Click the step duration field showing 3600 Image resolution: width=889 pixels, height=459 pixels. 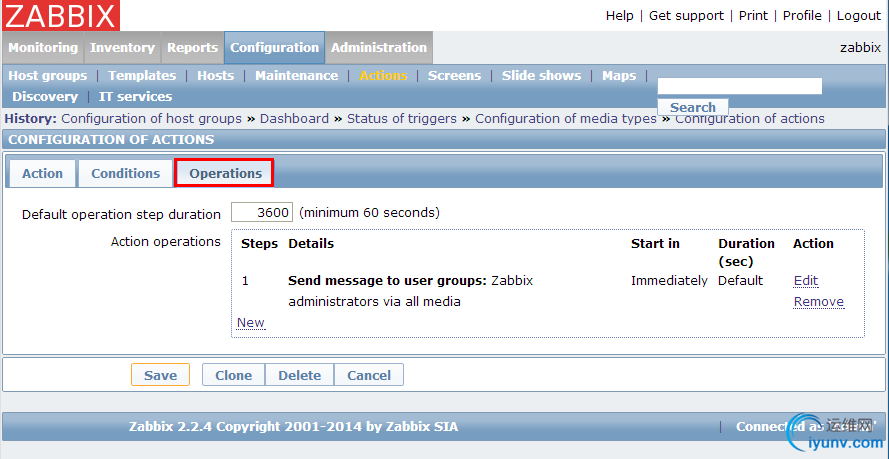262,213
